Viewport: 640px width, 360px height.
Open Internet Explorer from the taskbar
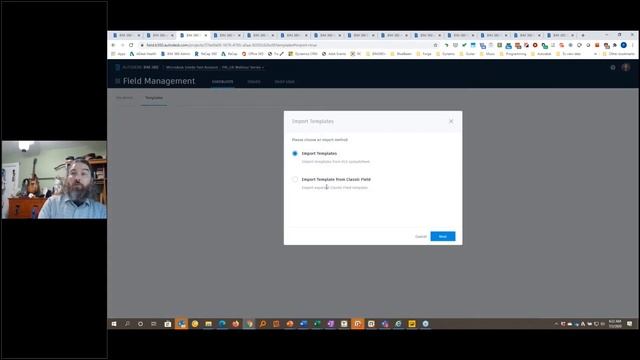tap(398, 324)
